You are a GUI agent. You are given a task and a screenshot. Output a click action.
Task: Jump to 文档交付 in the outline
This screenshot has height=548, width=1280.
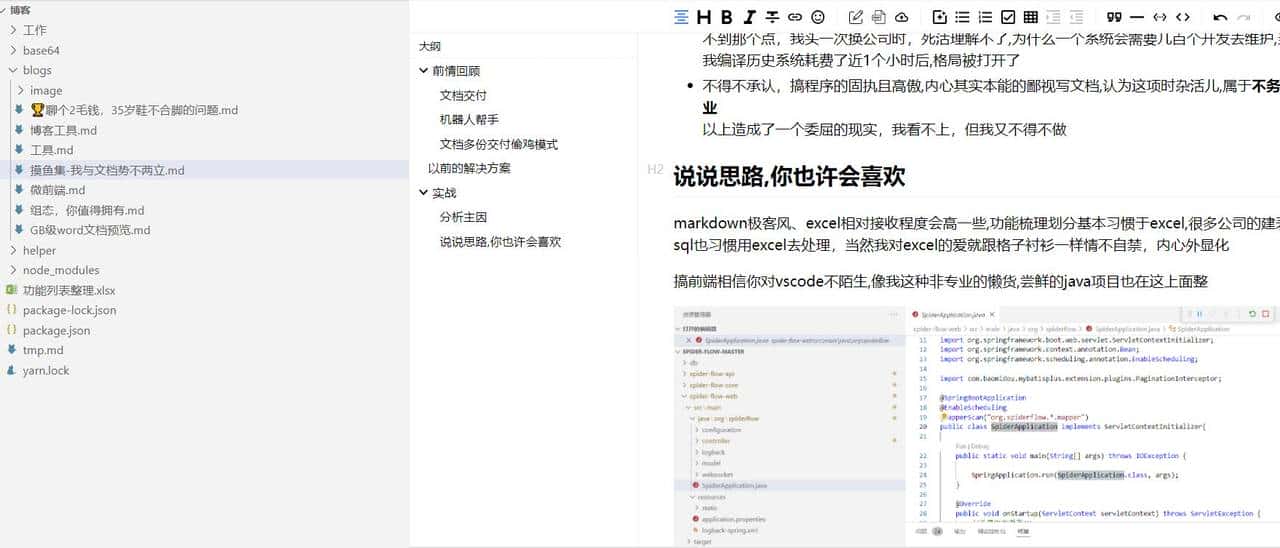463,96
